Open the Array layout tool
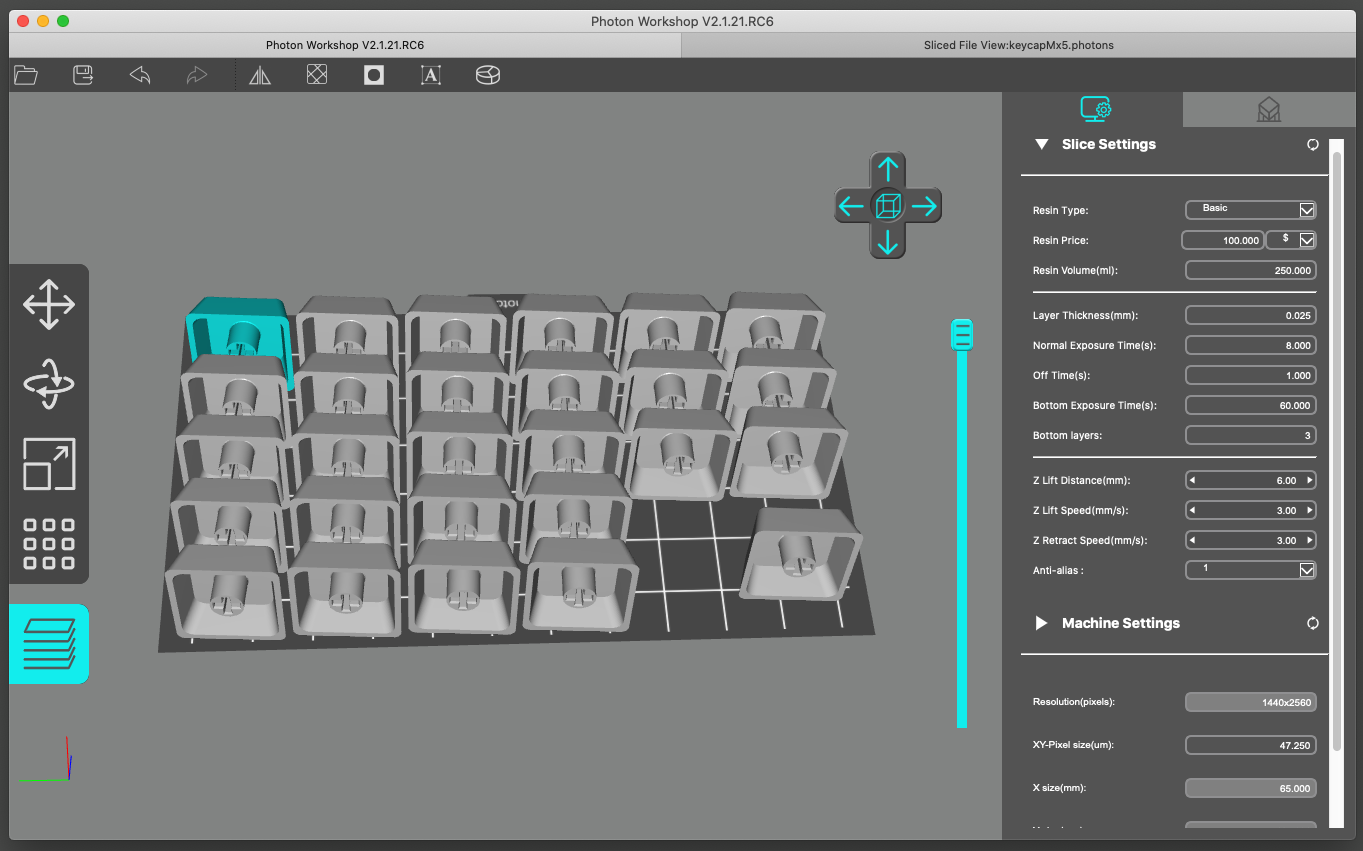 click(49, 544)
